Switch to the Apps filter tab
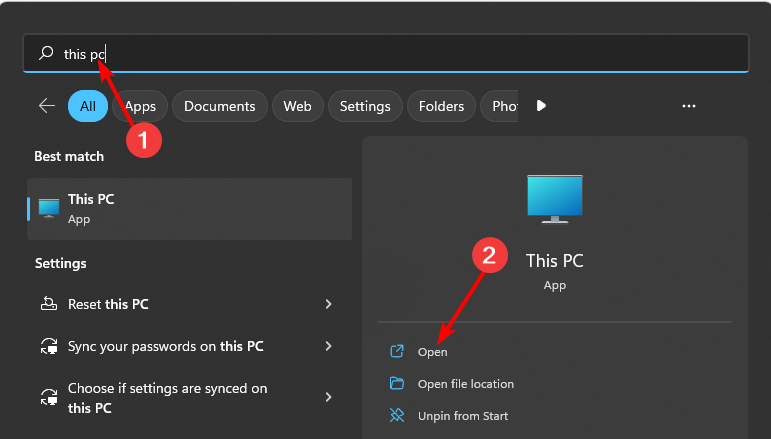Screen dimensions: 771x439 tap(140, 106)
